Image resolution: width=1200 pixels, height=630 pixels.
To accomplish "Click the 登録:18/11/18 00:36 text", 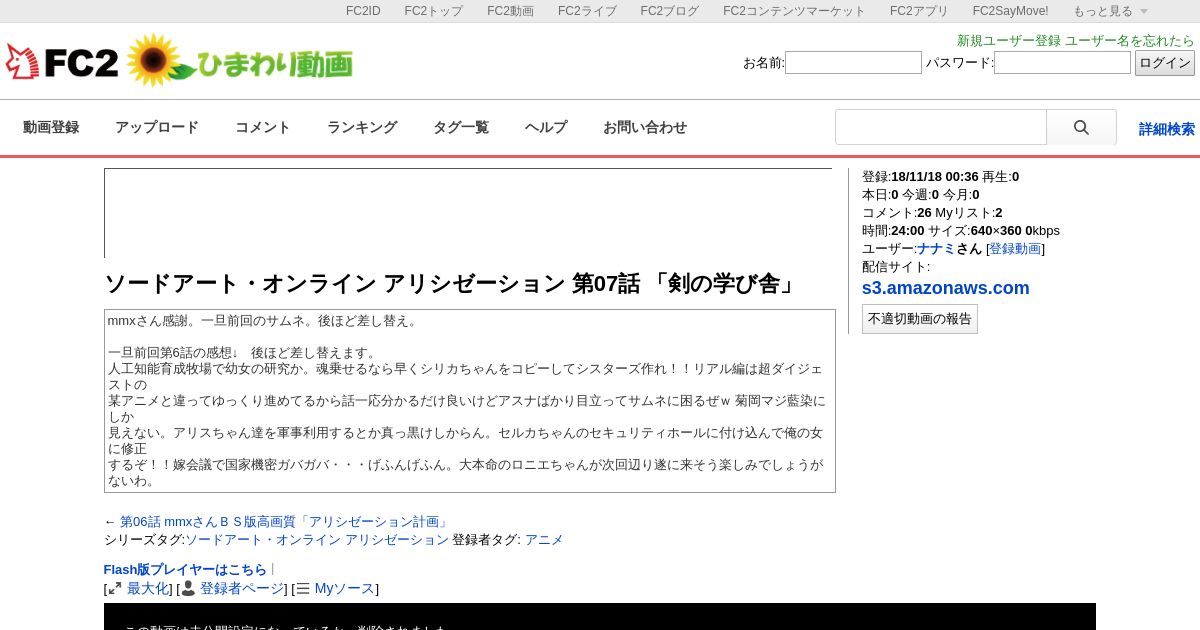I will (920, 177).
